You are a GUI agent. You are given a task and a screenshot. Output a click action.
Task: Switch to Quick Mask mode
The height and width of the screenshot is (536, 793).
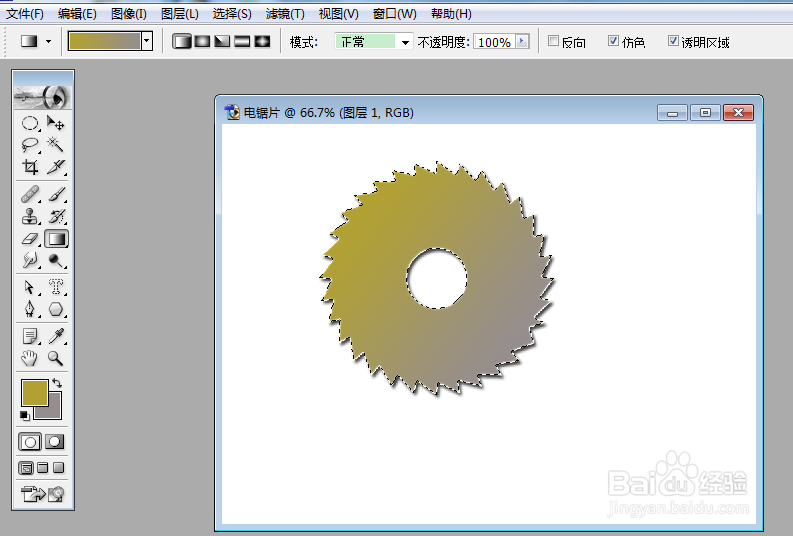pyautogui.click(x=55, y=442)
